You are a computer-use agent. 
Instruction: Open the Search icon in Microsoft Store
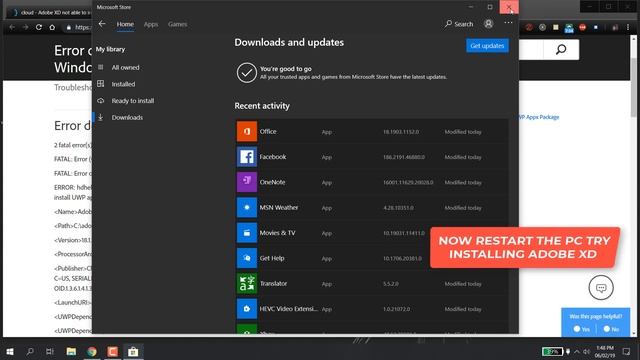448,24
